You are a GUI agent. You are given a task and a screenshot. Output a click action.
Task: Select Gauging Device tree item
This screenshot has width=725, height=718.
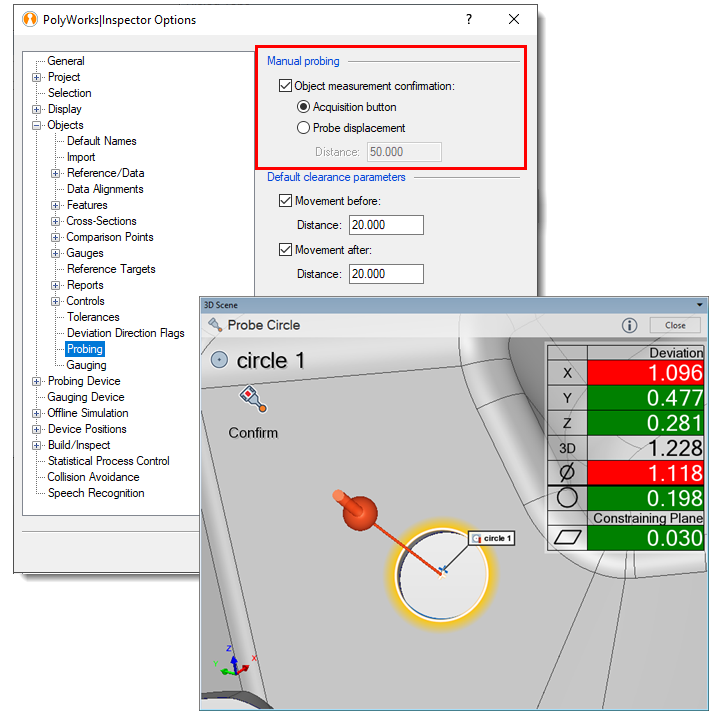click(86, 397)
